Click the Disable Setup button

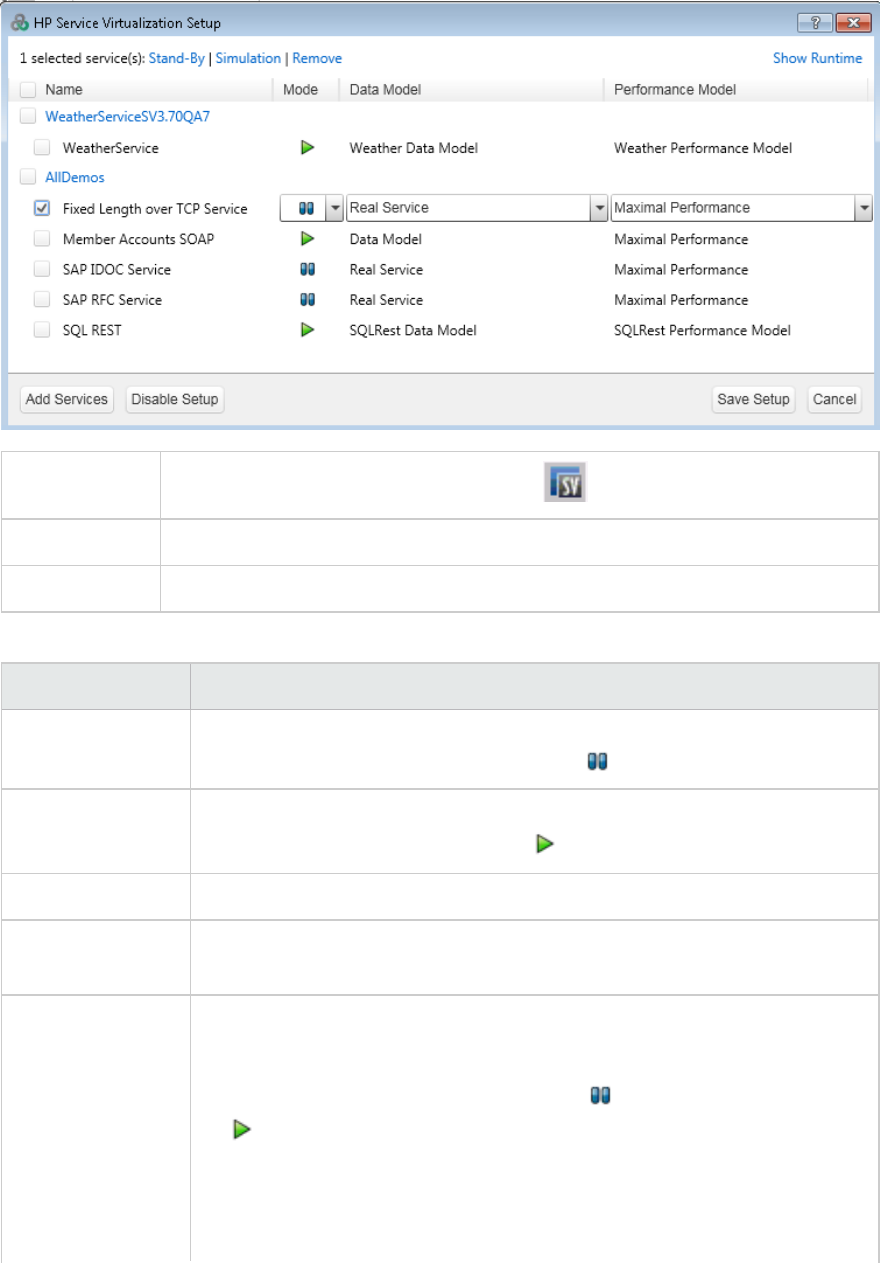pyautogui.click(x=175, y=399)
